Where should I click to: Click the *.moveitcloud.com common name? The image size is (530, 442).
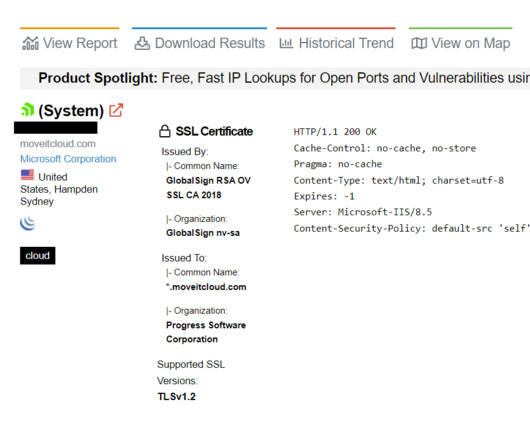[206, 287]
